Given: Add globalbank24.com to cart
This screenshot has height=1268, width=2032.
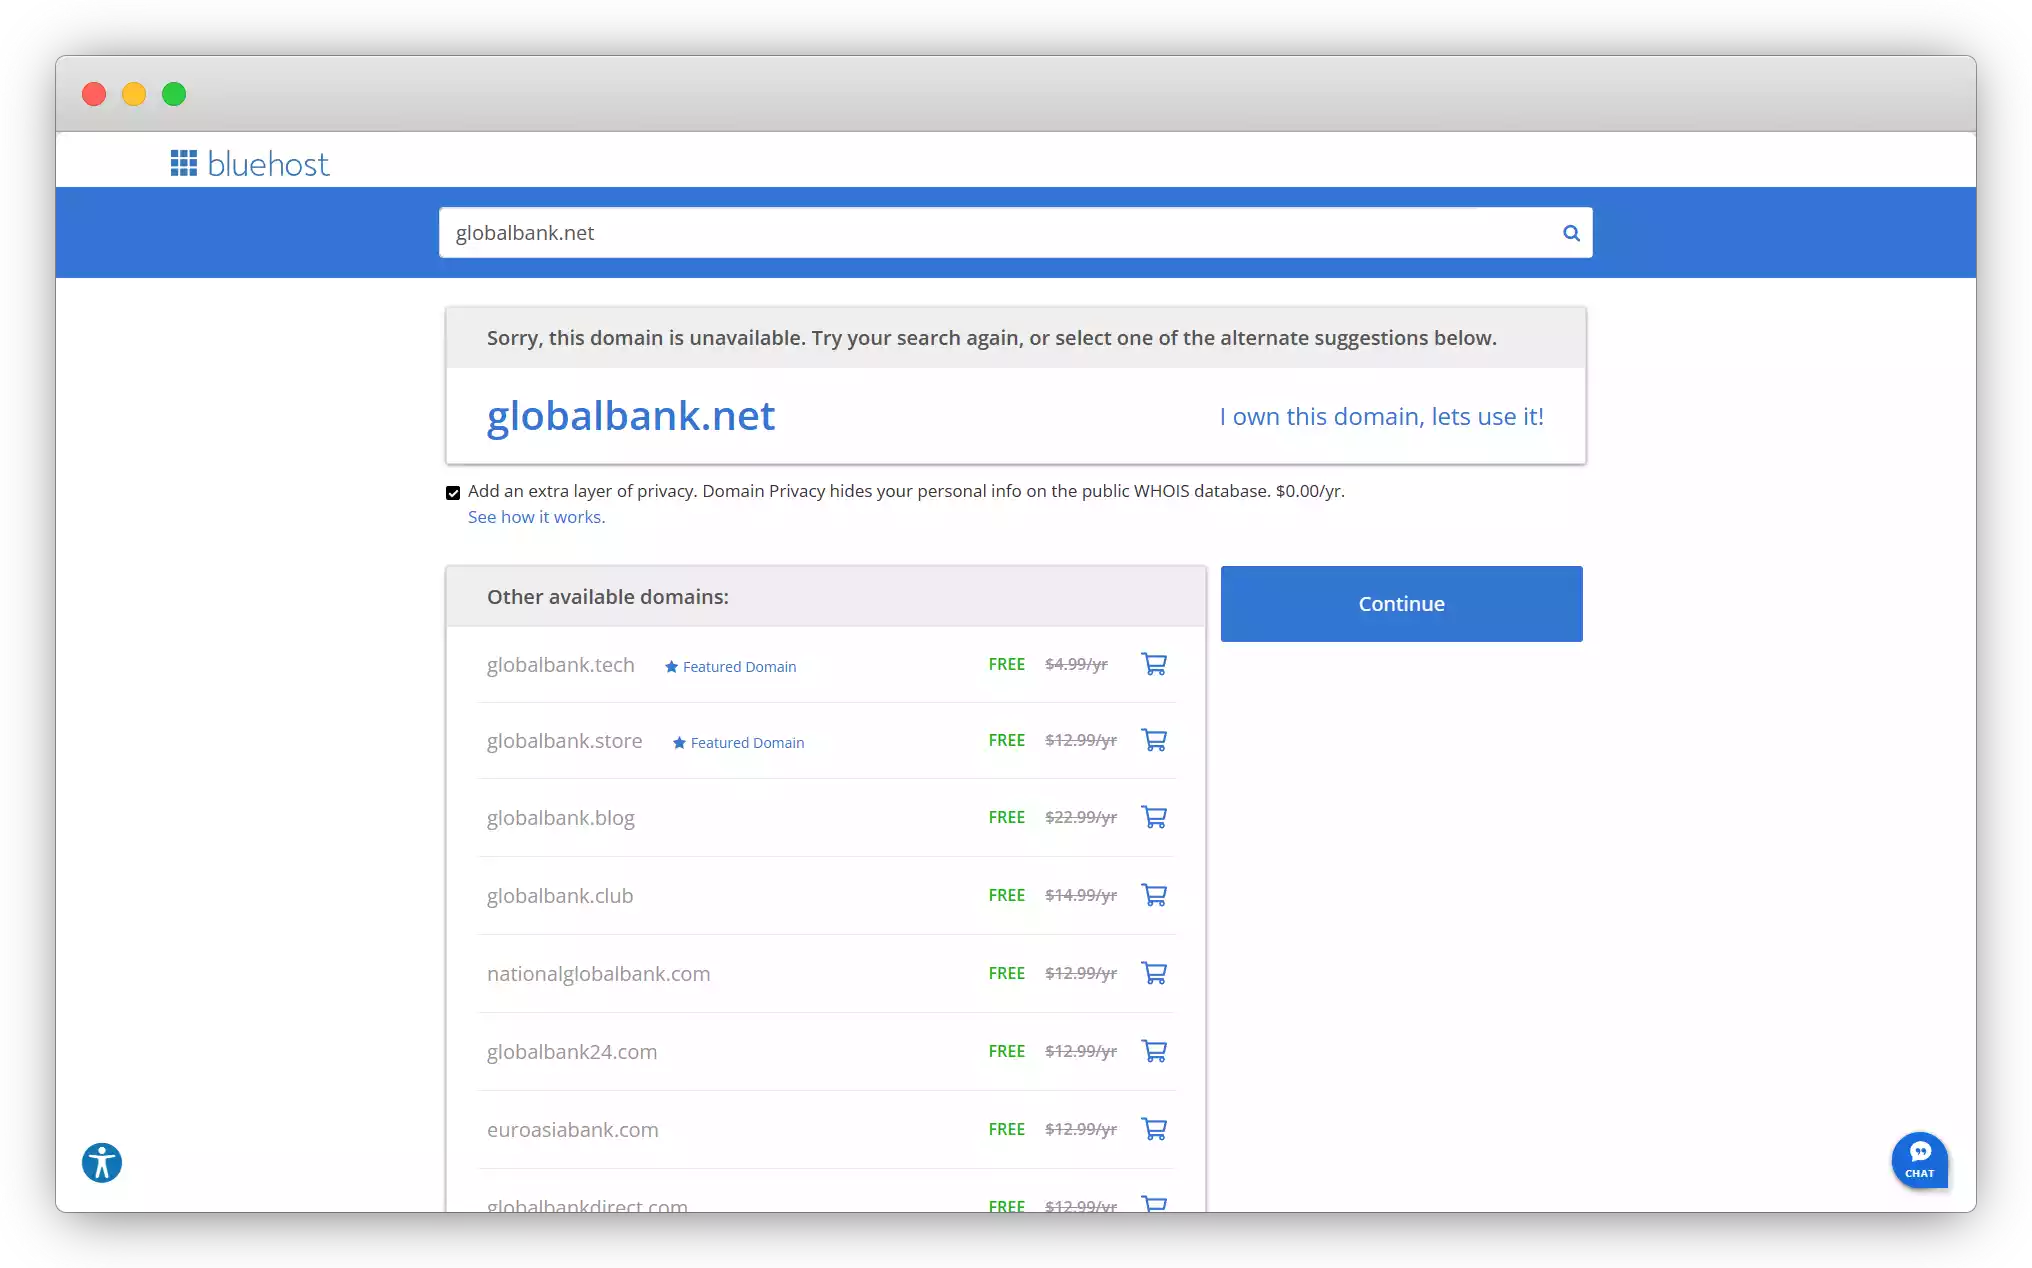Looking at the screenshot, I should [1154, 1051].
